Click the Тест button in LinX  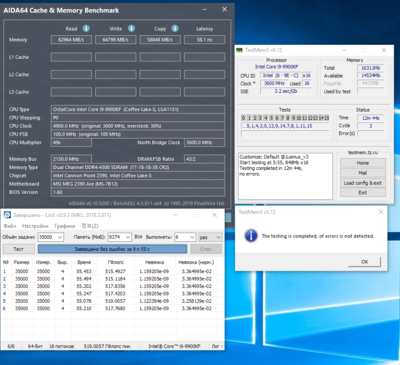point(19,249)
